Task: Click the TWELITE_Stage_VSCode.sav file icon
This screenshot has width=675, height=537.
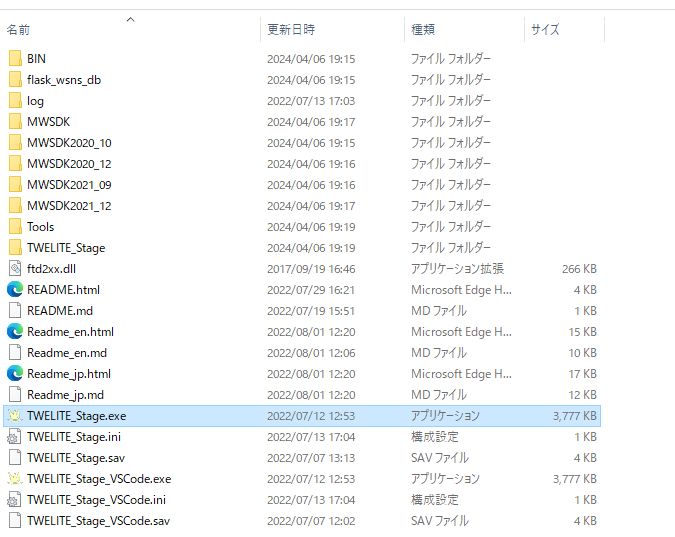Action: pos(15,521)
